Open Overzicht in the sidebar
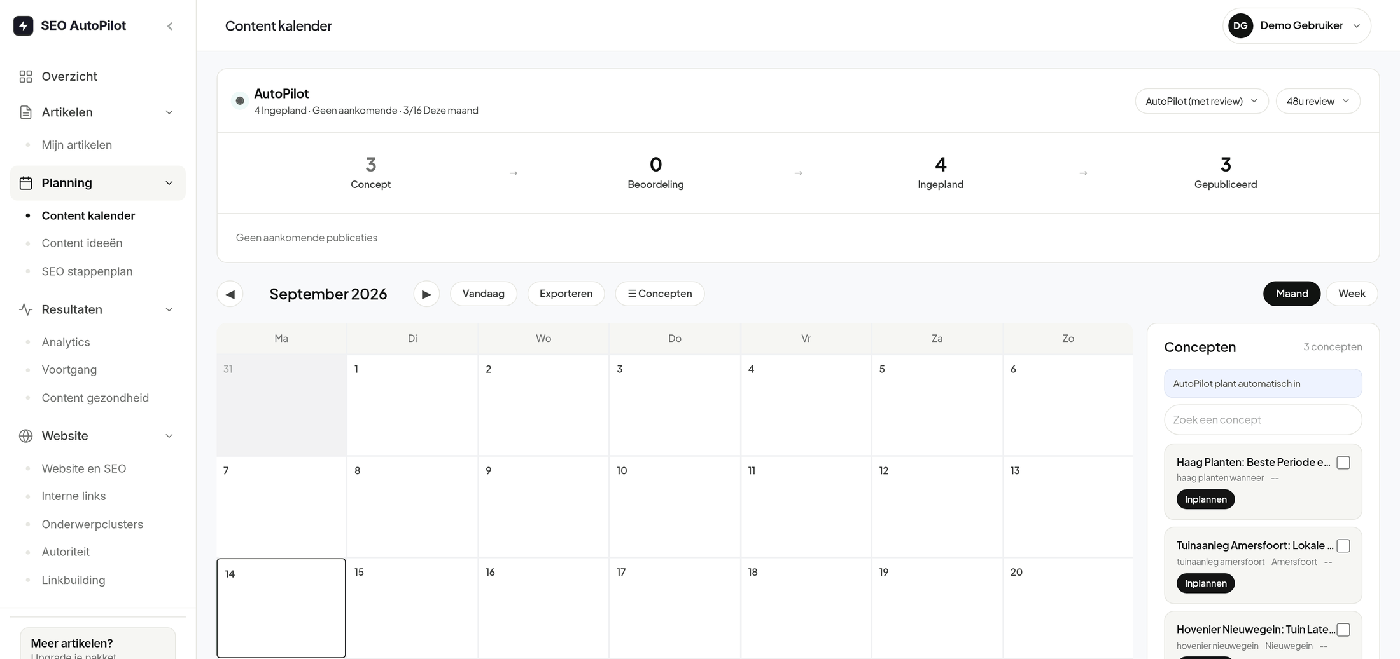The image size is (1400, 659). [98, 77]
